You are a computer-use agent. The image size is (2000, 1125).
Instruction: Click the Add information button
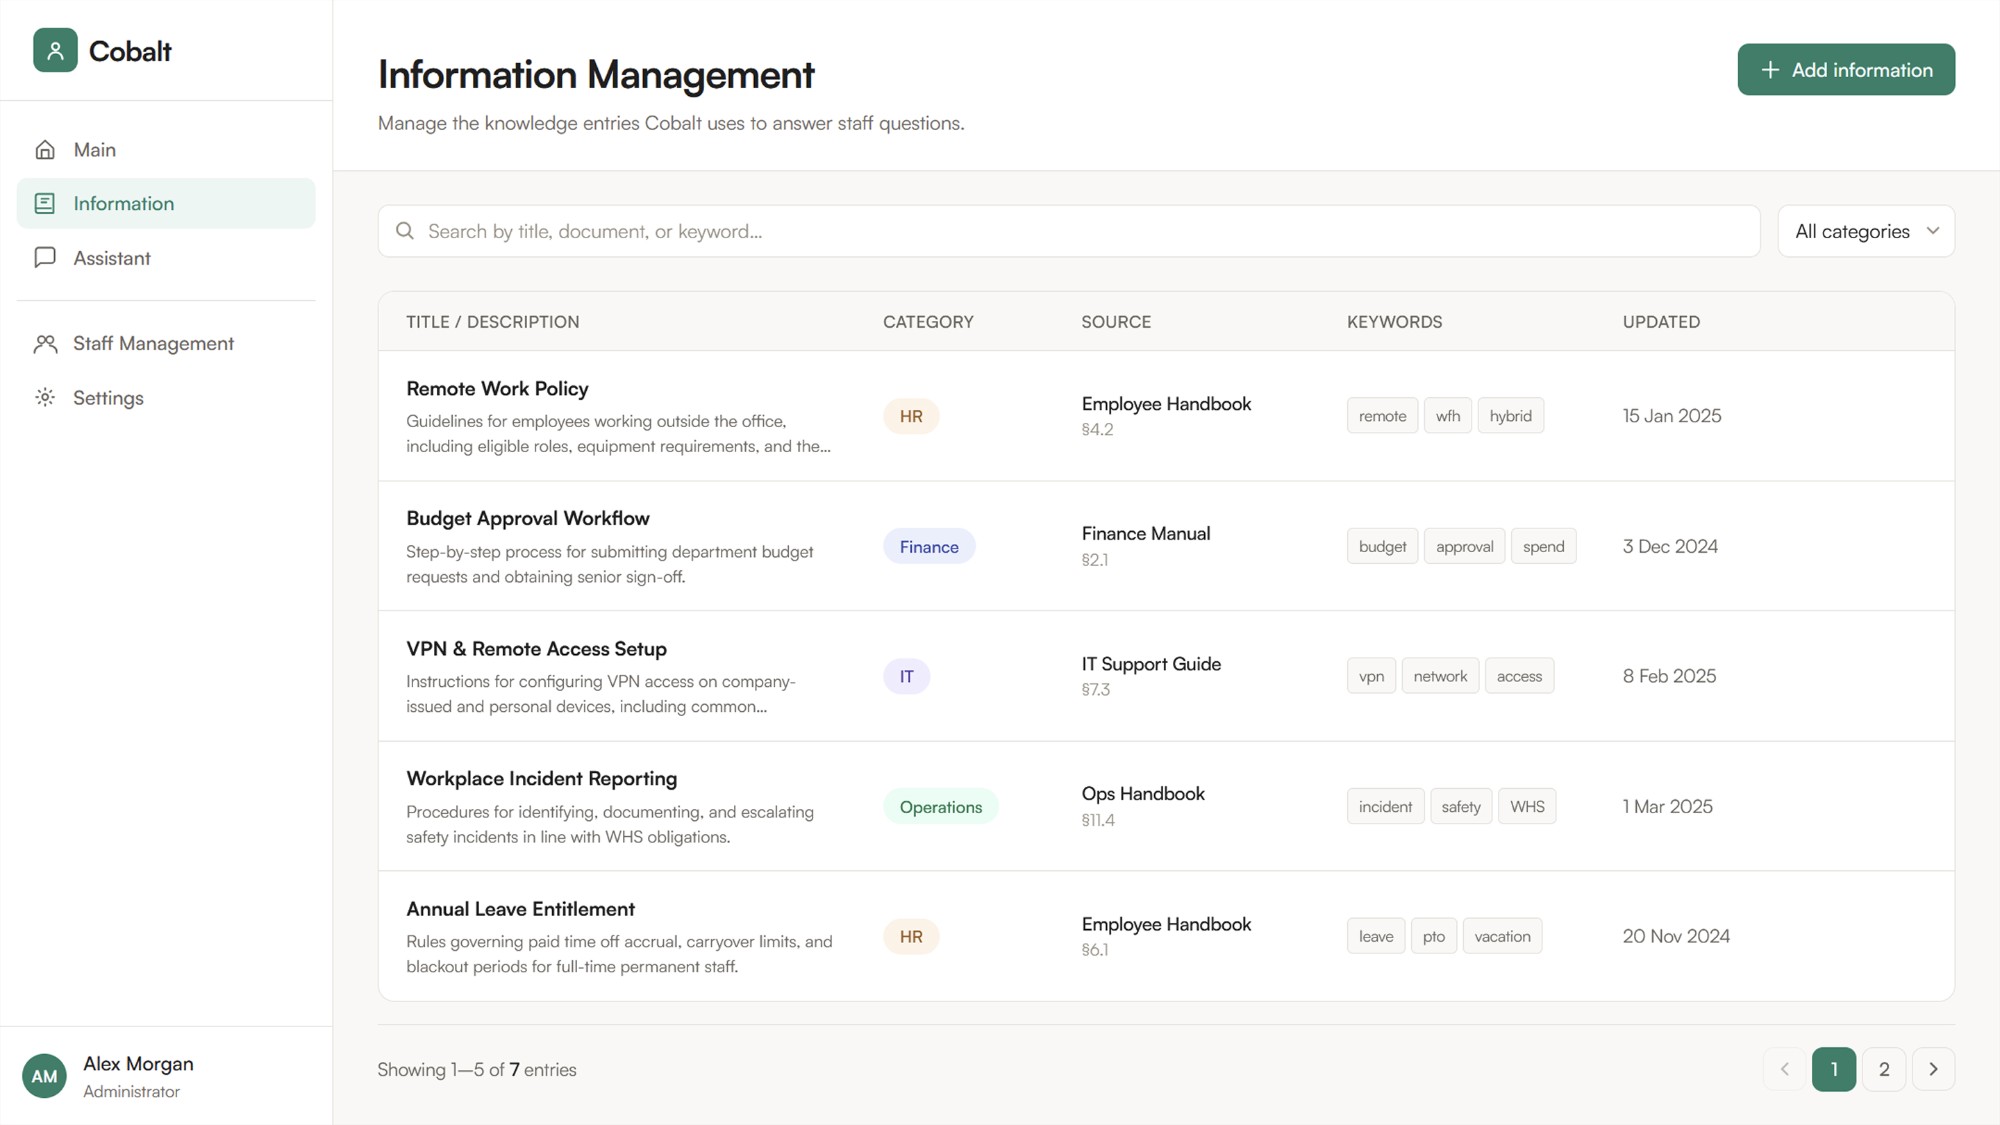point(1846,70)
